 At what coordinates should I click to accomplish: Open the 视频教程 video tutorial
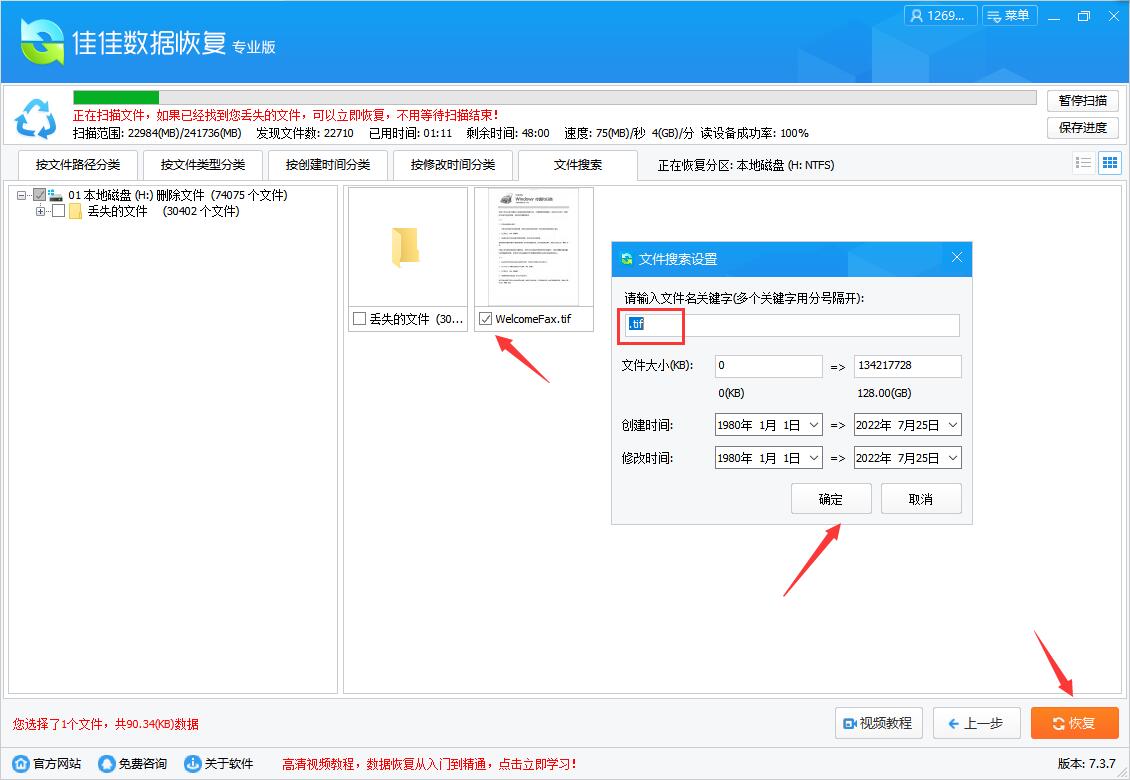(878, 723)
